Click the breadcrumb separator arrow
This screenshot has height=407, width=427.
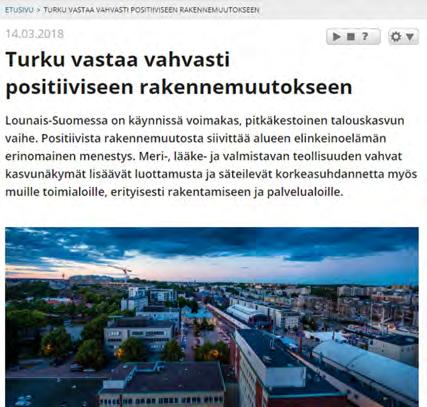39,10
